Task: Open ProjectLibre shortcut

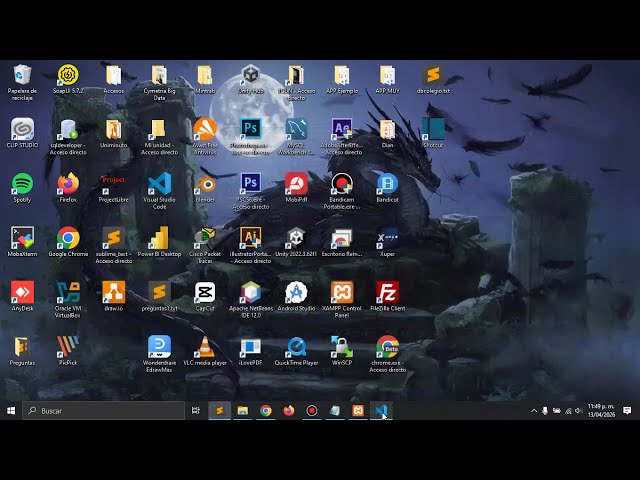Action: pos(113,188)
